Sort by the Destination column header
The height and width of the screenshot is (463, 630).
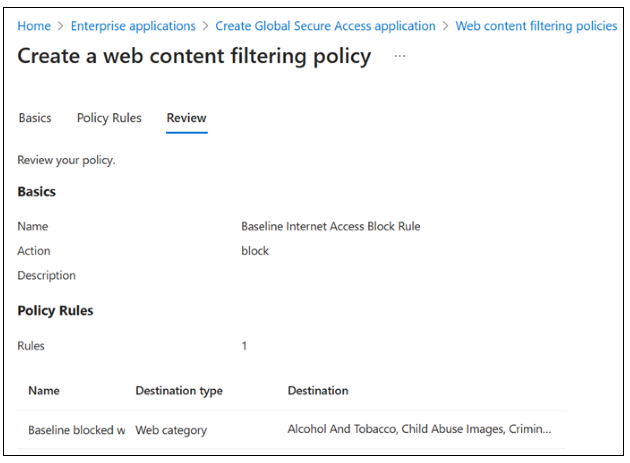point(318,391)
